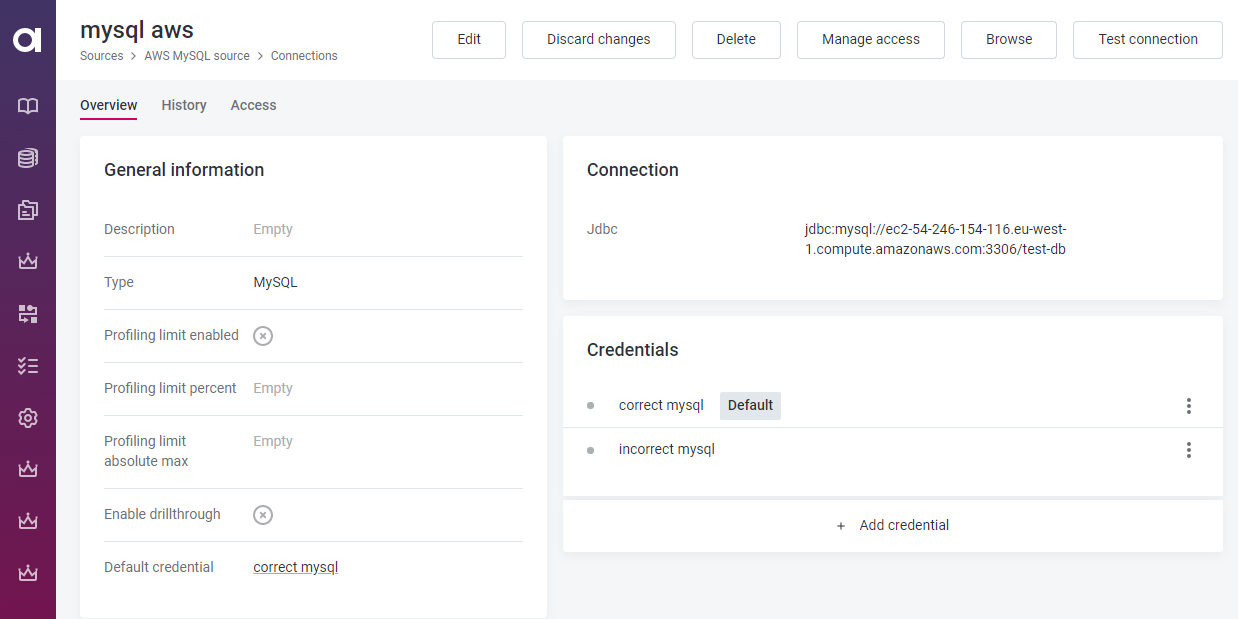Click the documents icon in sidebar

coord(28,210)
